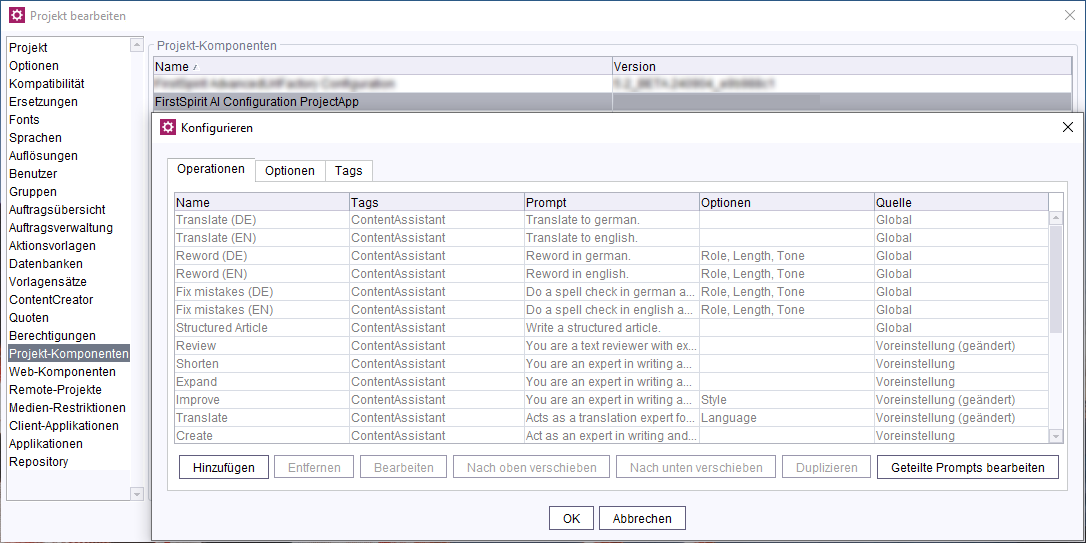The width and height of the screenshot is (1086, 543).
Task: Click the greyed-out Duplizieren button
Action: click(826, 468)
